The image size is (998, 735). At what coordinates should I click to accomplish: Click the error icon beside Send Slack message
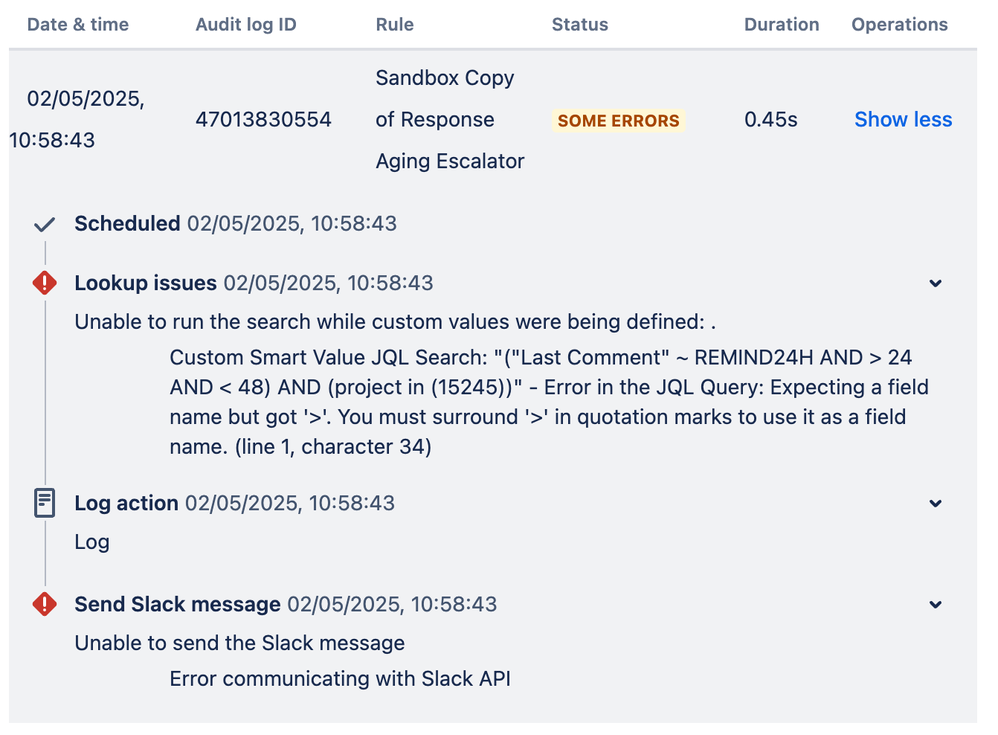(44, 604)
